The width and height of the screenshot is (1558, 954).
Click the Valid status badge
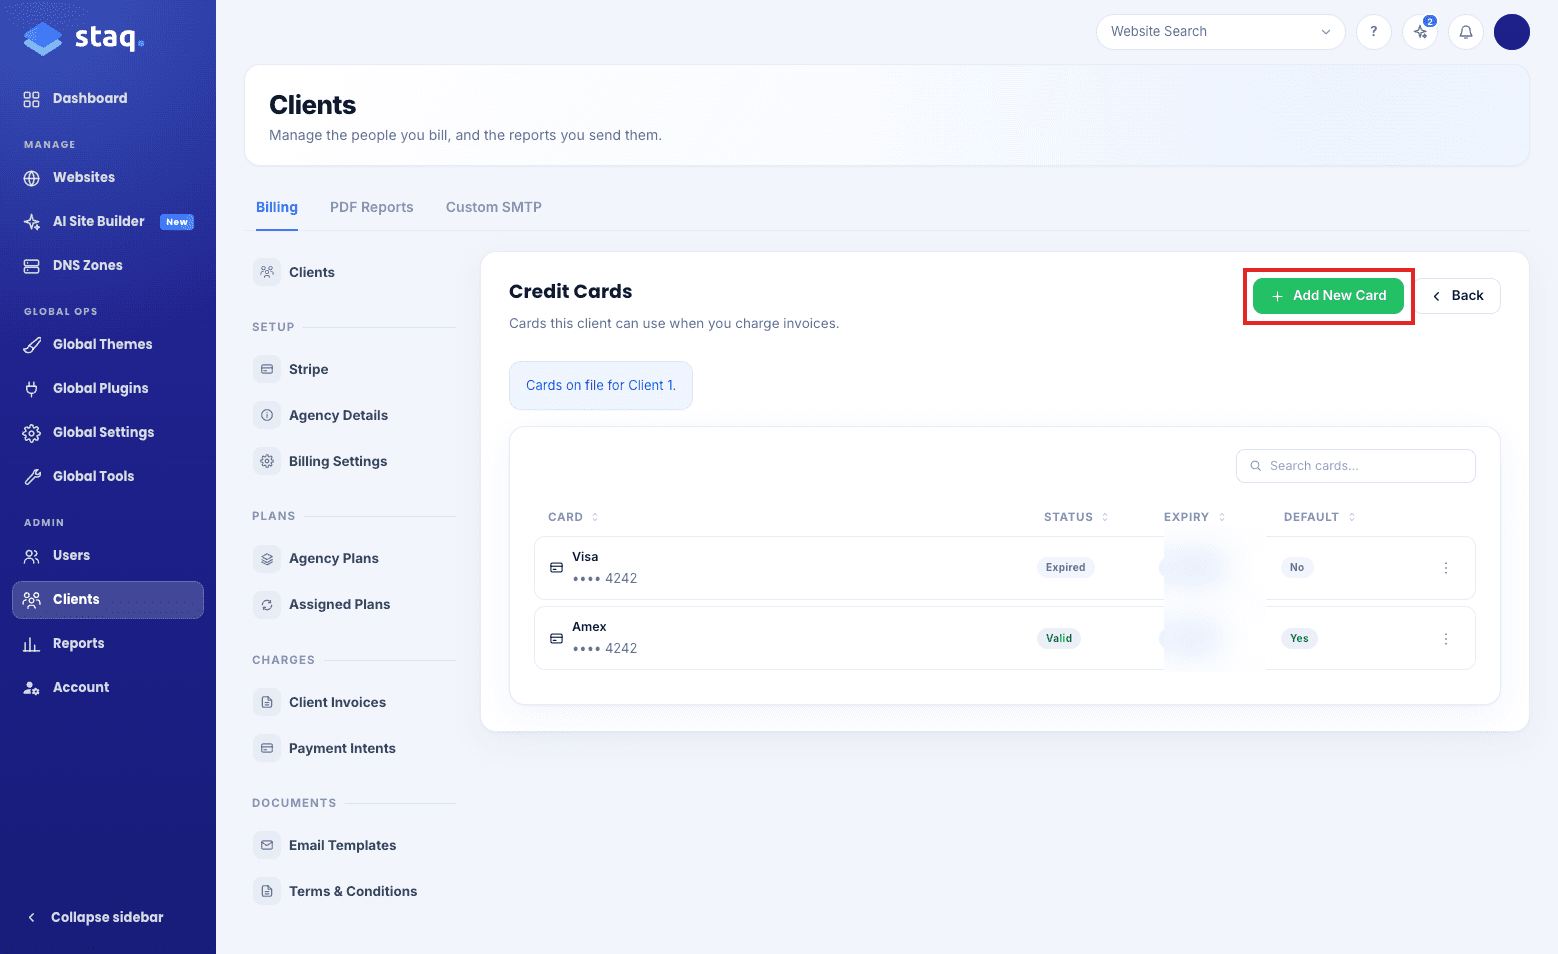click(1059, 639)
